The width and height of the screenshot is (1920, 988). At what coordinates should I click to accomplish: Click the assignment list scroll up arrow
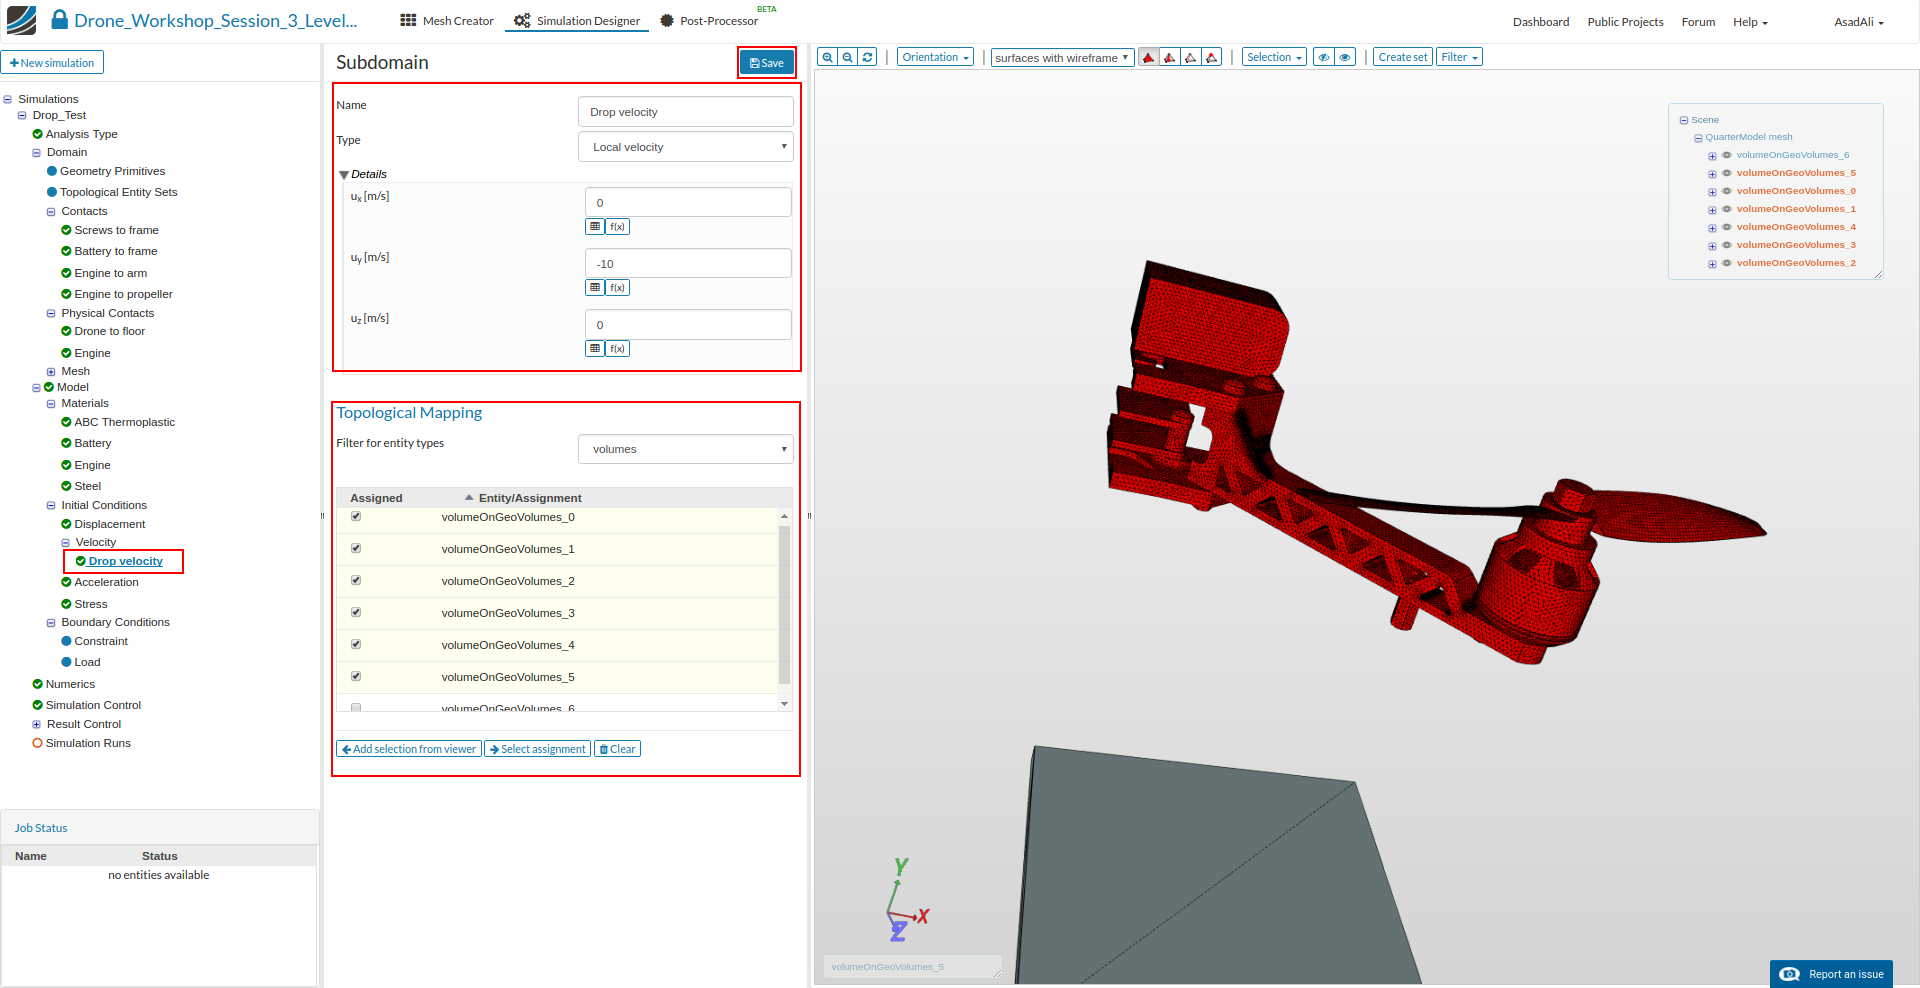(x=785, y=516)
